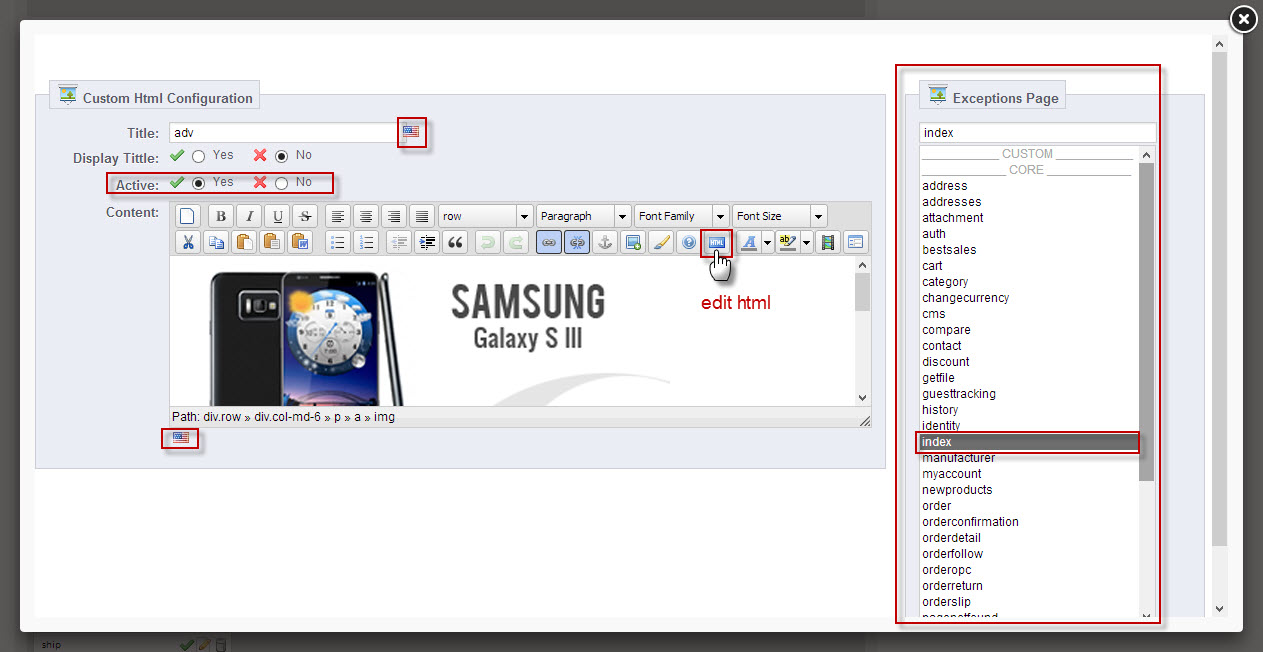Click the Exceptions Page search field
This screenshot has height=652, width=1263.
(x=1037, y=133)
